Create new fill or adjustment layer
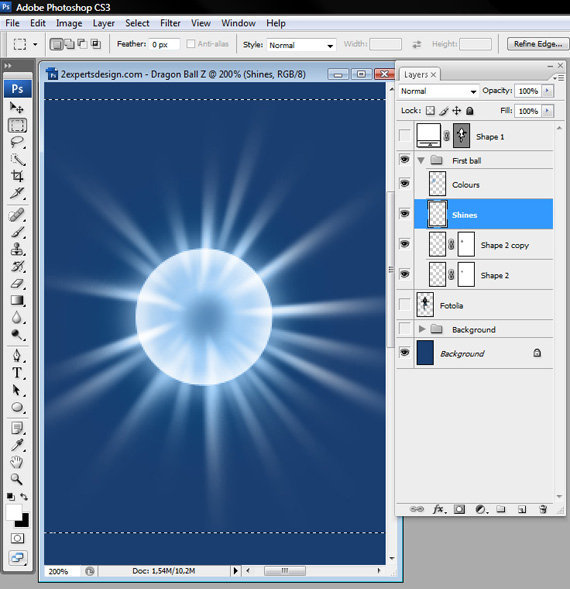Screen dimensions: 570x589 pyautogui.click(x=481, y=509)
